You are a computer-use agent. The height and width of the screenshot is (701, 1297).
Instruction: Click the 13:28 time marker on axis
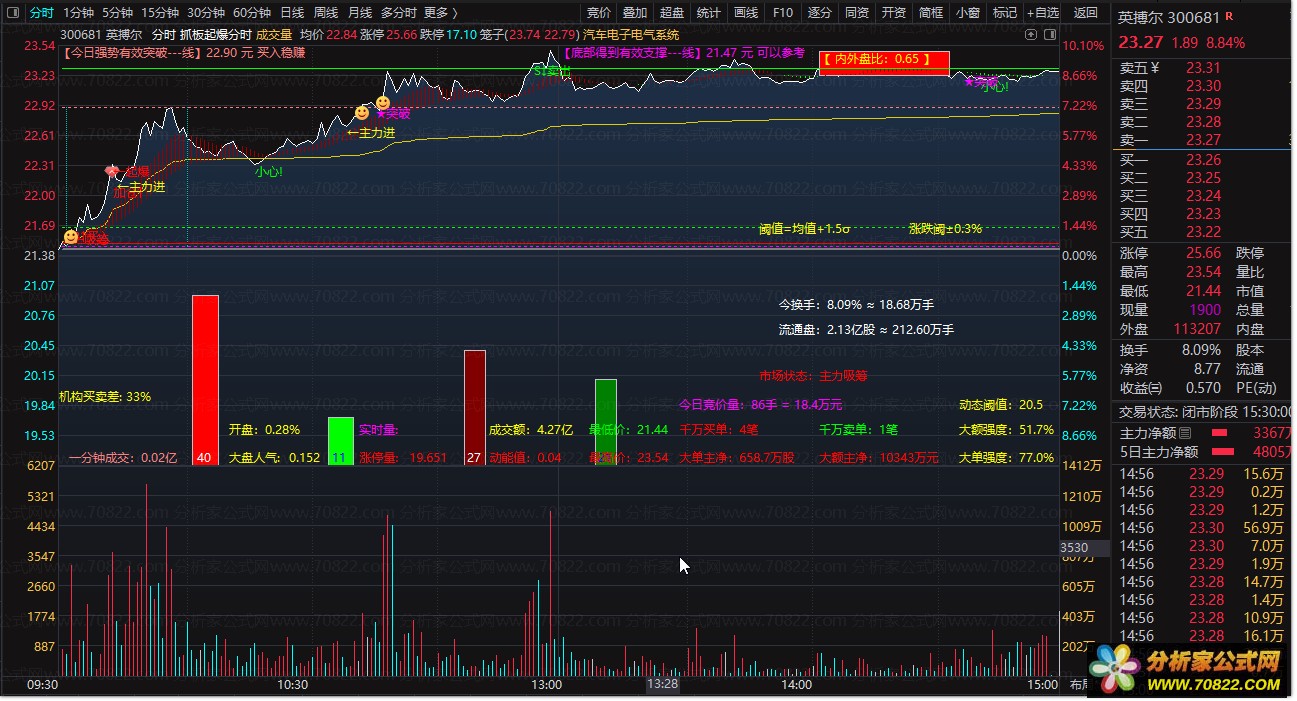662,685
